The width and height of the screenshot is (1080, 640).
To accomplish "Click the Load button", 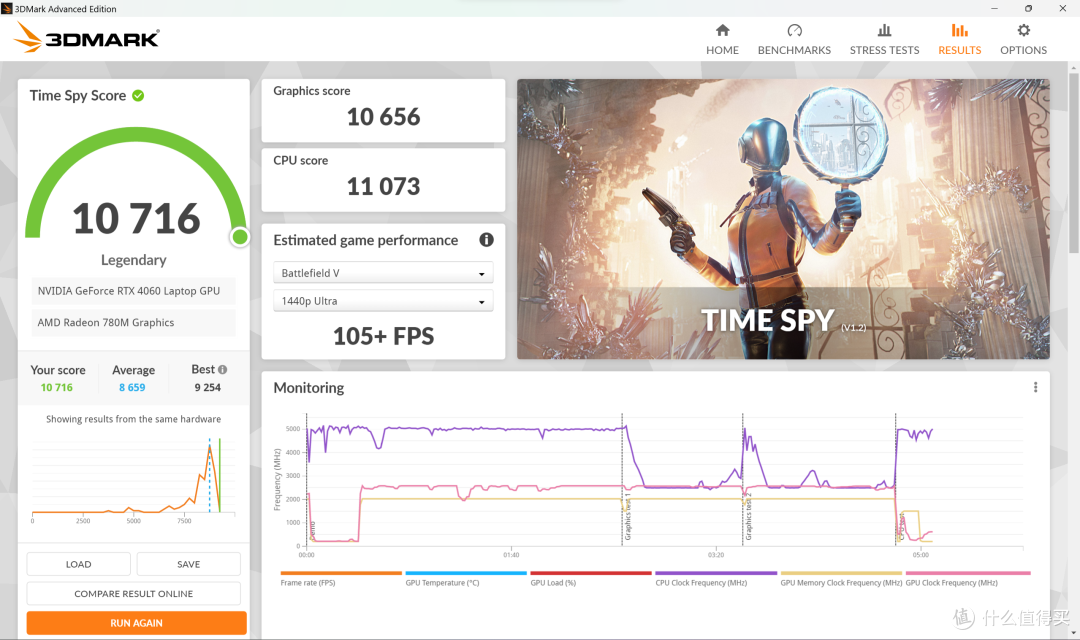I will pyautogui.click(x=79, y=564).
